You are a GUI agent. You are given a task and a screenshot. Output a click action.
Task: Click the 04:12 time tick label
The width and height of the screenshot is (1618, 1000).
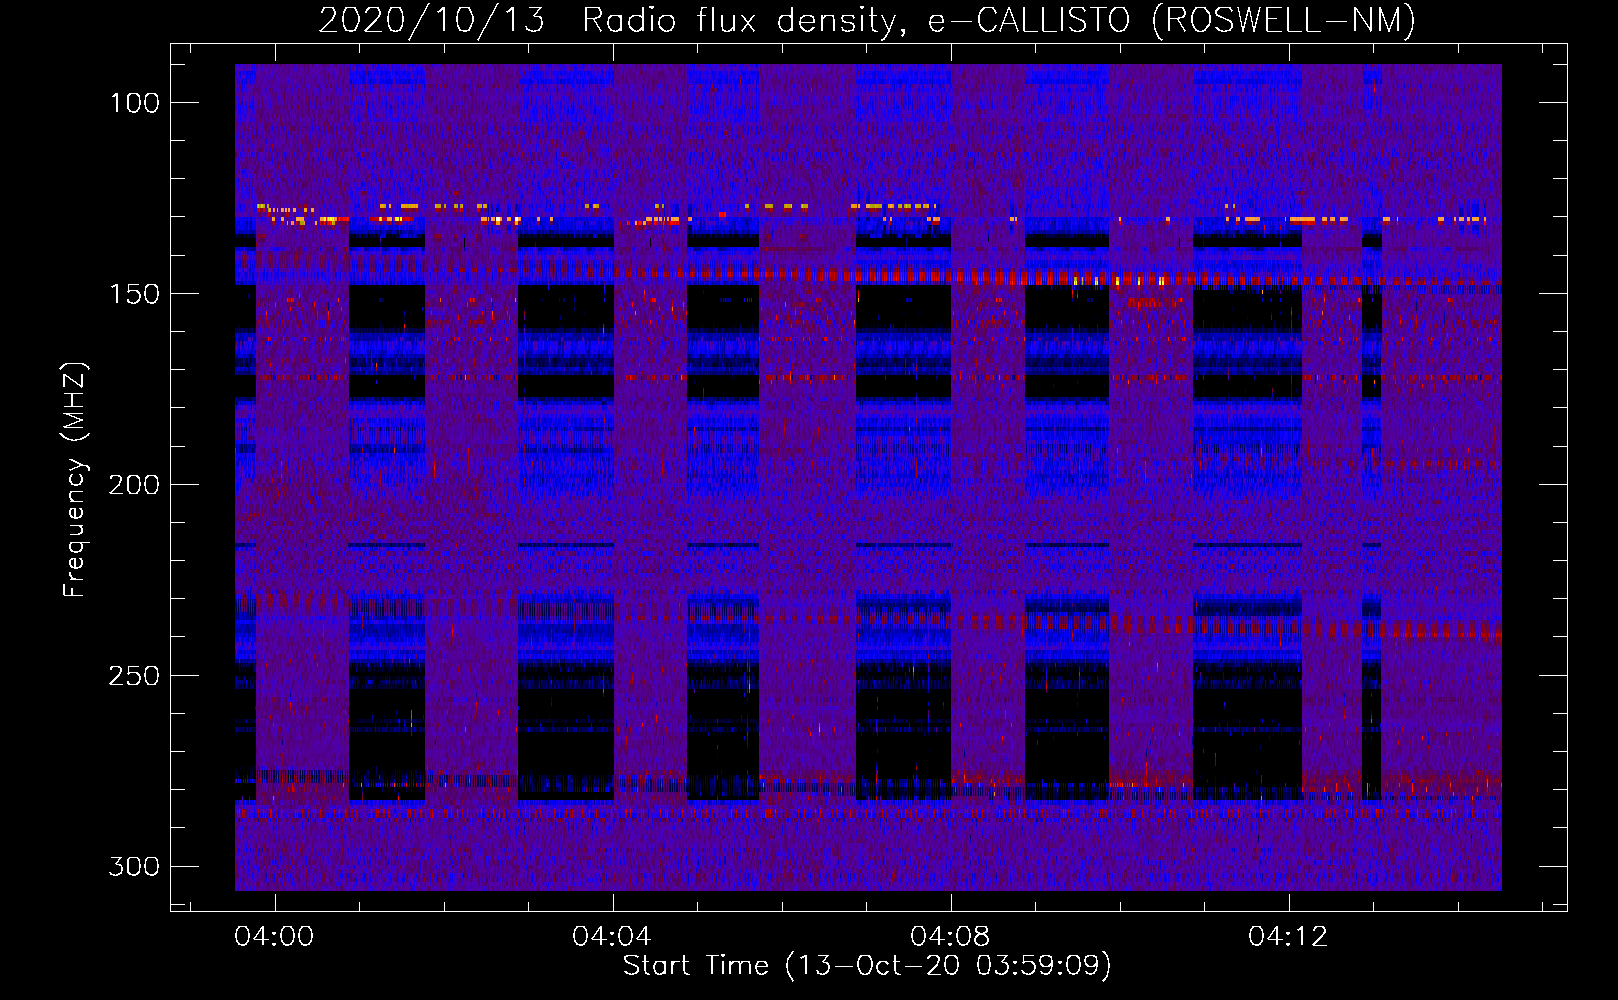pyautogui.click(x=1288, y=937)
